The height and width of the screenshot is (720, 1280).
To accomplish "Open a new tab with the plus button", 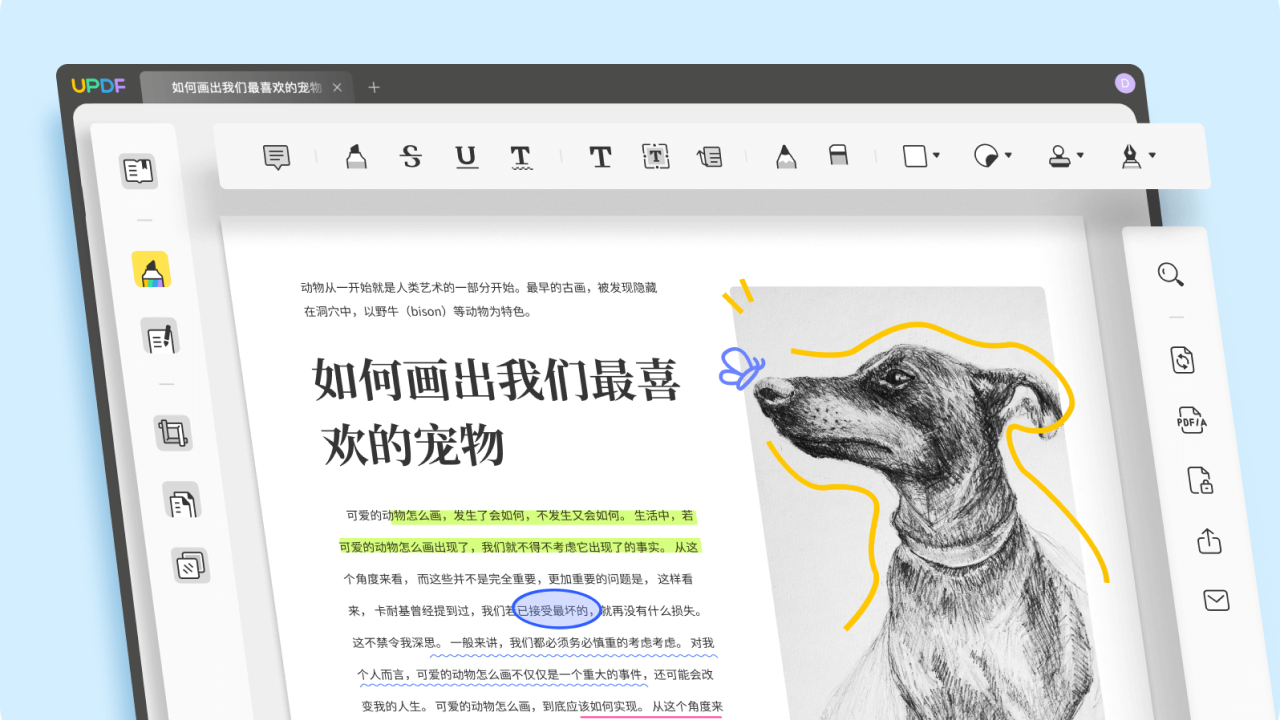I will (373, 87).
